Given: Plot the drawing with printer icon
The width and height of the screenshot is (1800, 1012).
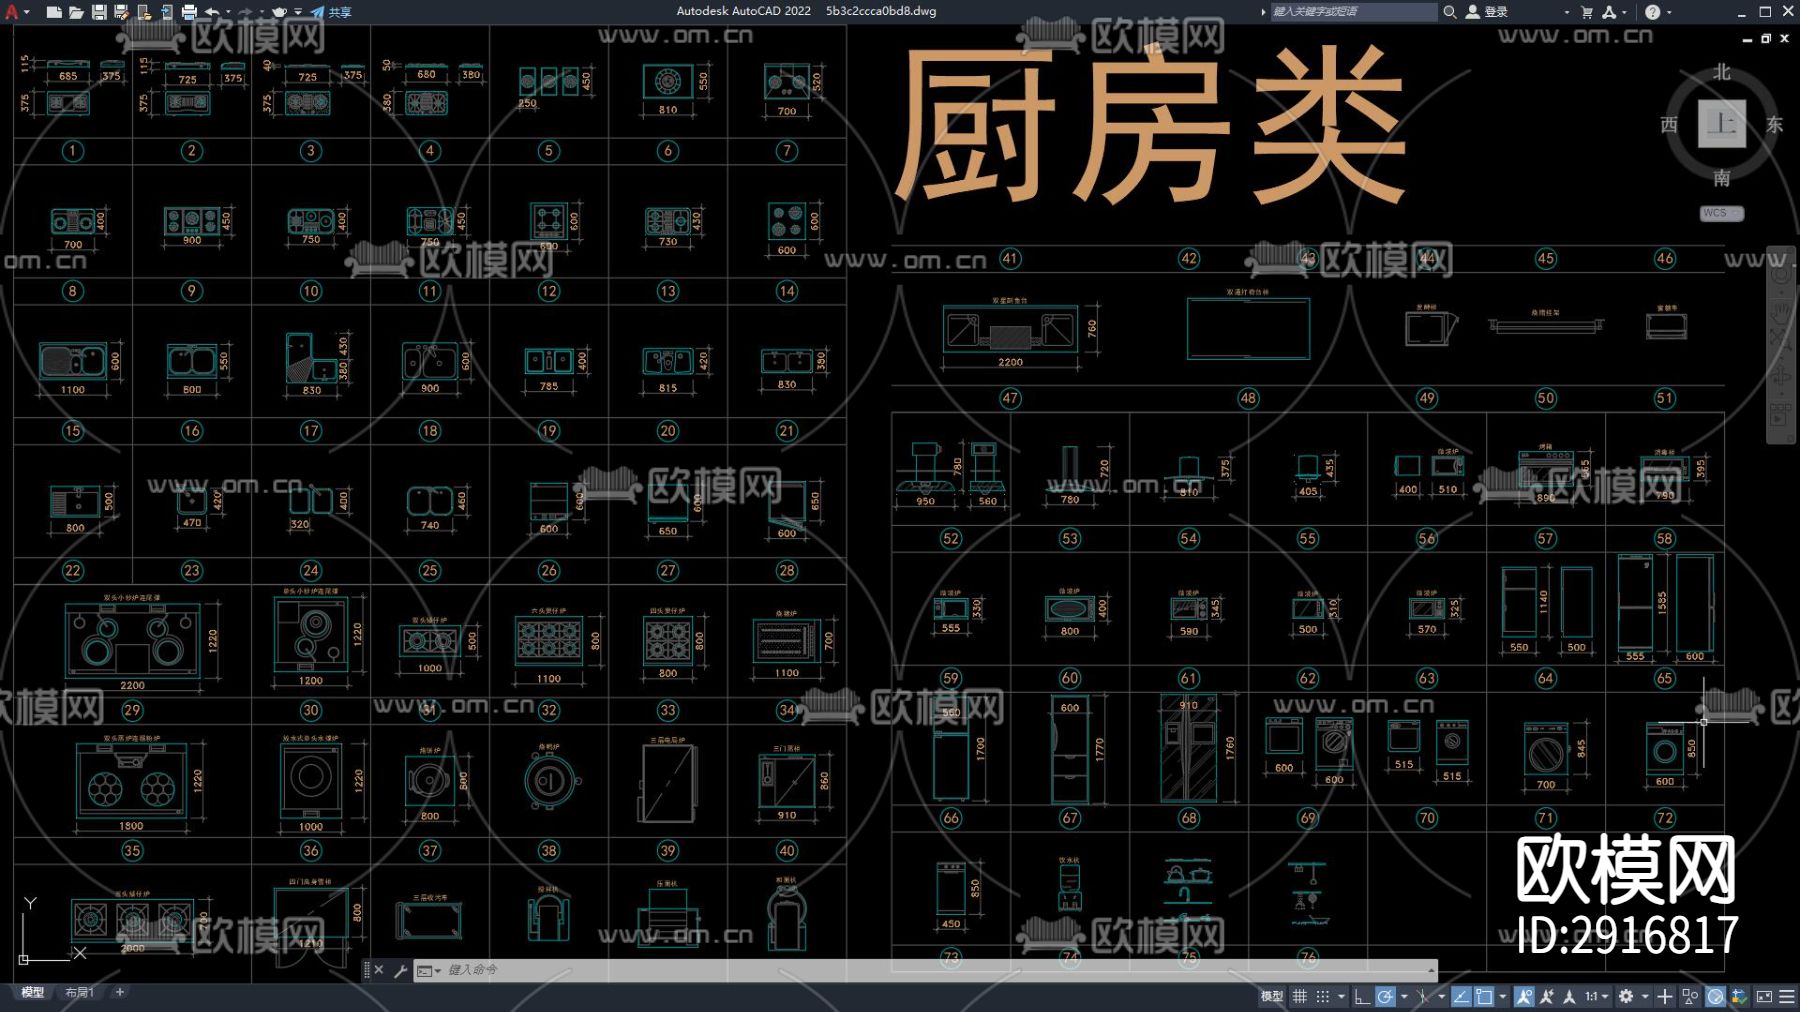Looking at the screenshot, I should [x=189, y=12].
